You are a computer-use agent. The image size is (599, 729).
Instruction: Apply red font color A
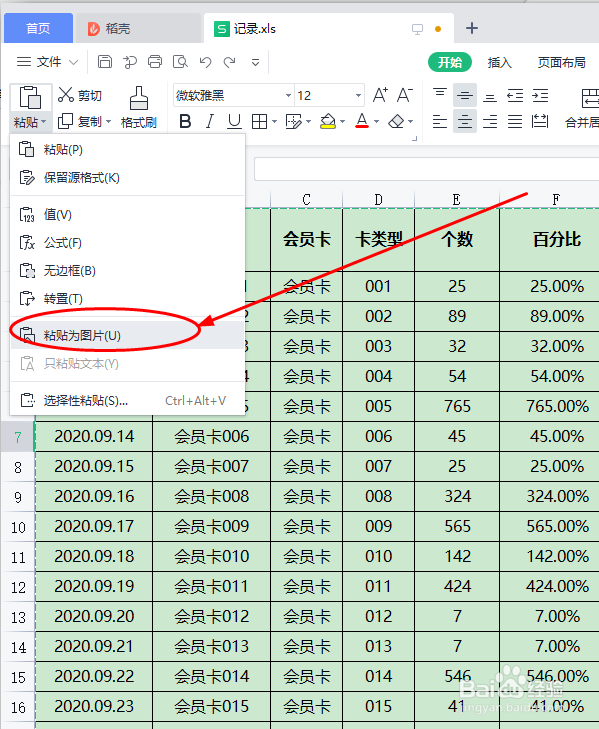pyautogui.click(x=362, y=121)
